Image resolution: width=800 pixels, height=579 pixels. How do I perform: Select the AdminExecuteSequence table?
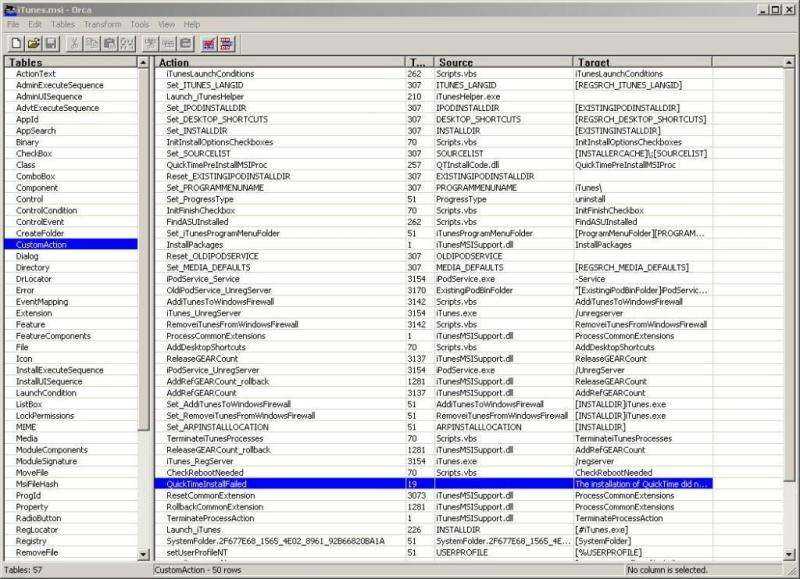click(60, 85)
